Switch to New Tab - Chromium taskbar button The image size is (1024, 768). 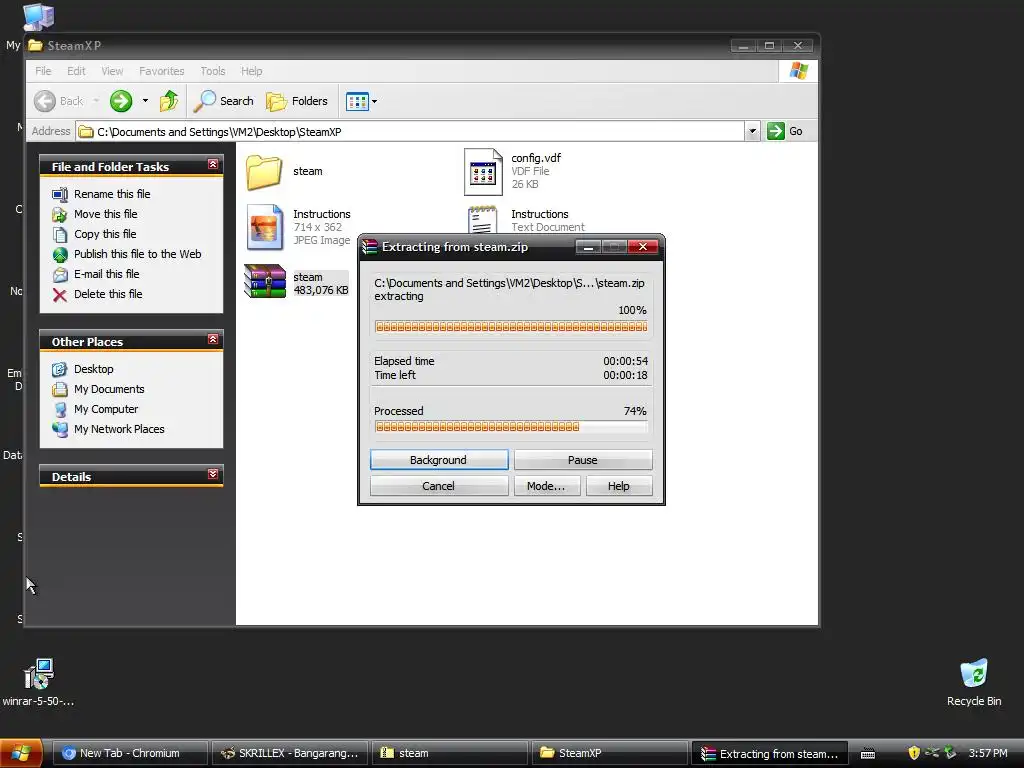(129, 753)
